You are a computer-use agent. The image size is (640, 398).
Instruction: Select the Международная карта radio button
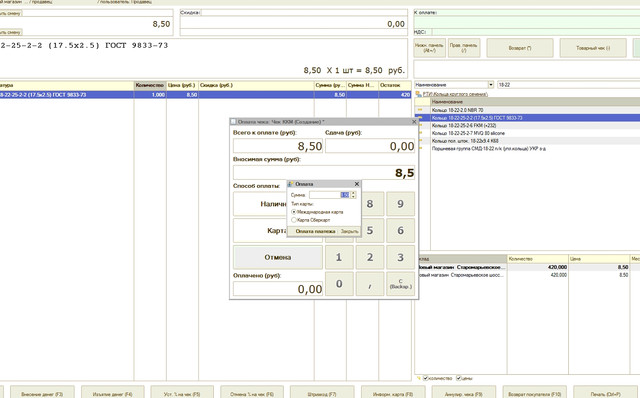tap(293, 212)
